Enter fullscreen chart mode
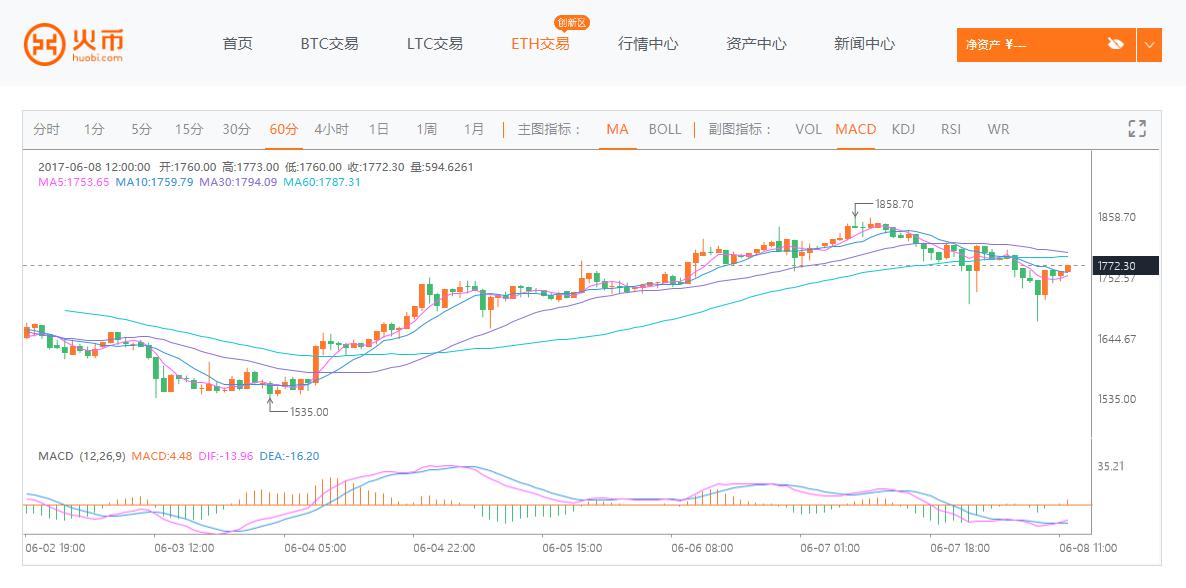The height and width of the screenshot is (588, 1186). coord(1137,128)
